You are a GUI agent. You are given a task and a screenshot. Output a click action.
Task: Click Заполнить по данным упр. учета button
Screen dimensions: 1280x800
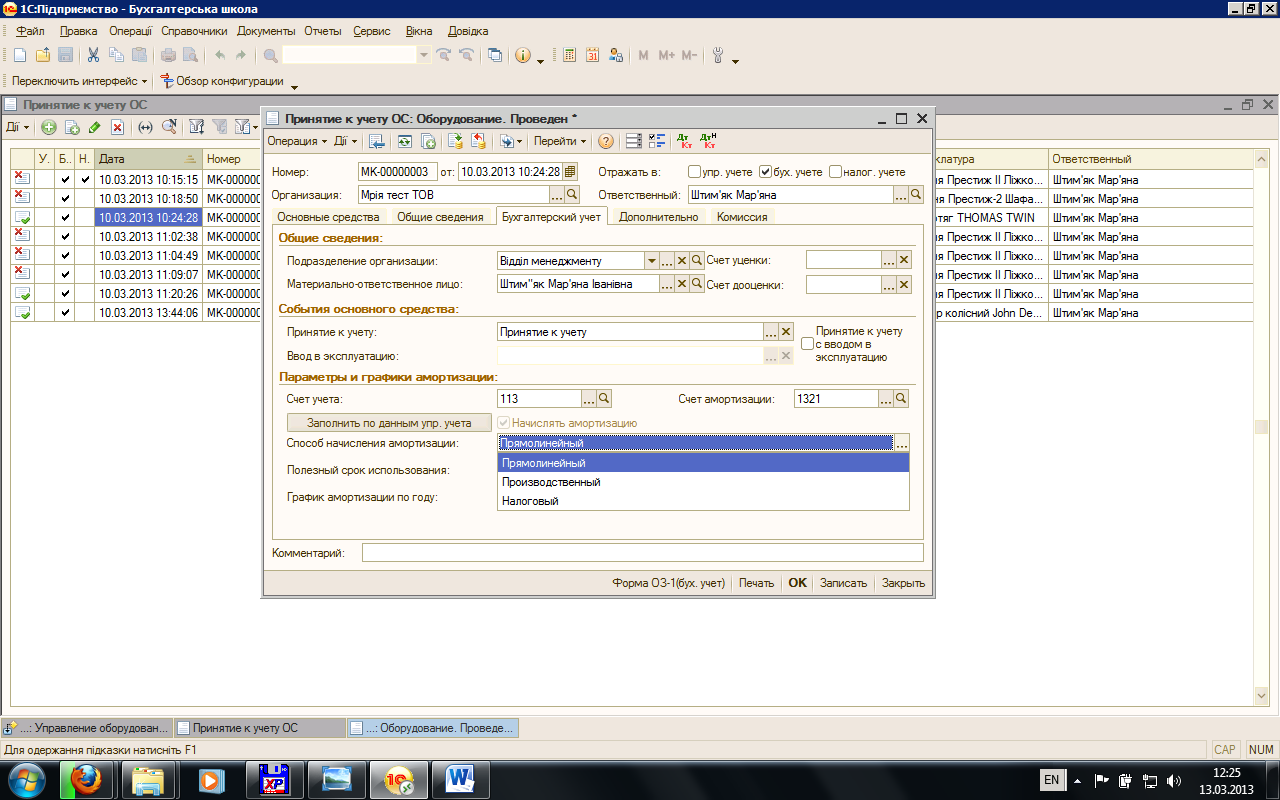(389, 423)
